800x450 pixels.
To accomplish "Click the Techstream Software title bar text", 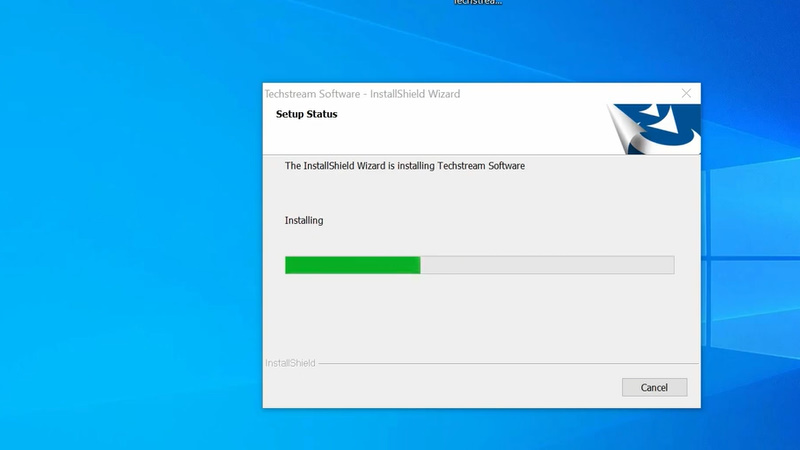I will pos(362,94).
